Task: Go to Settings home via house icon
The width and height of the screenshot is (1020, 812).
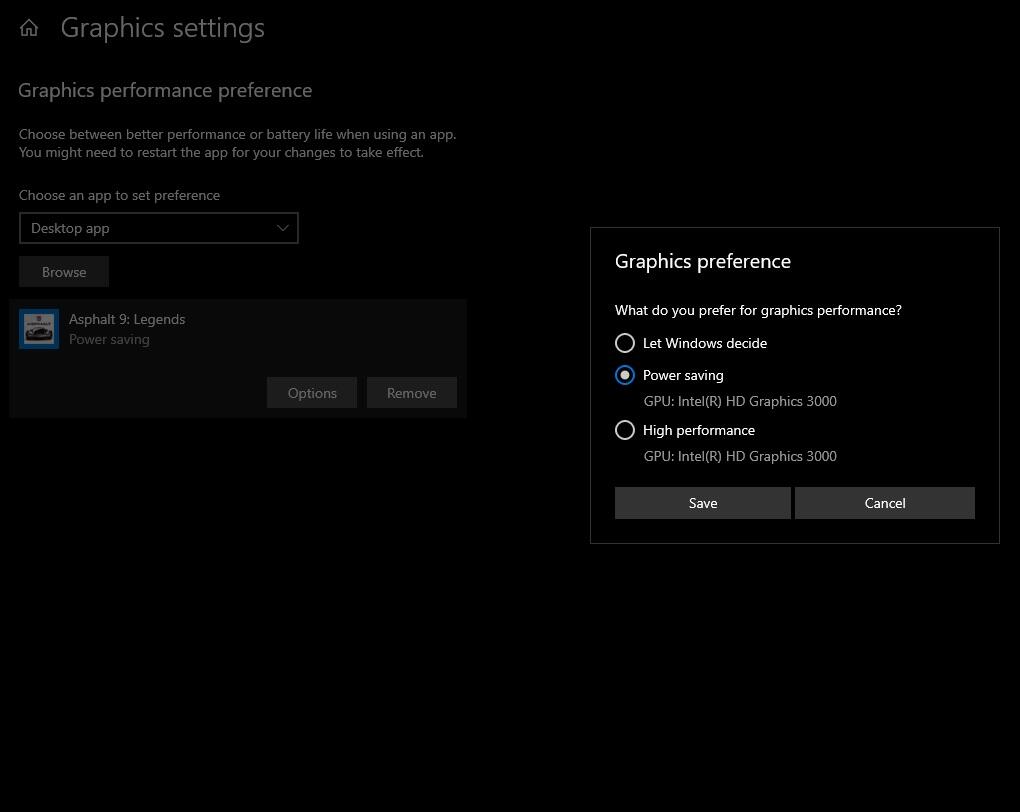Action: (29, 27)
